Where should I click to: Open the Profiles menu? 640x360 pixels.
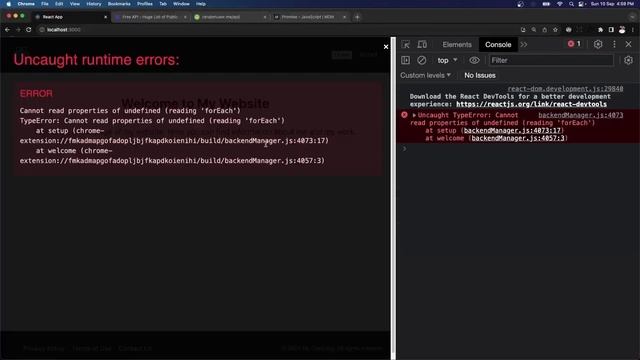click(x=145, y=4)
